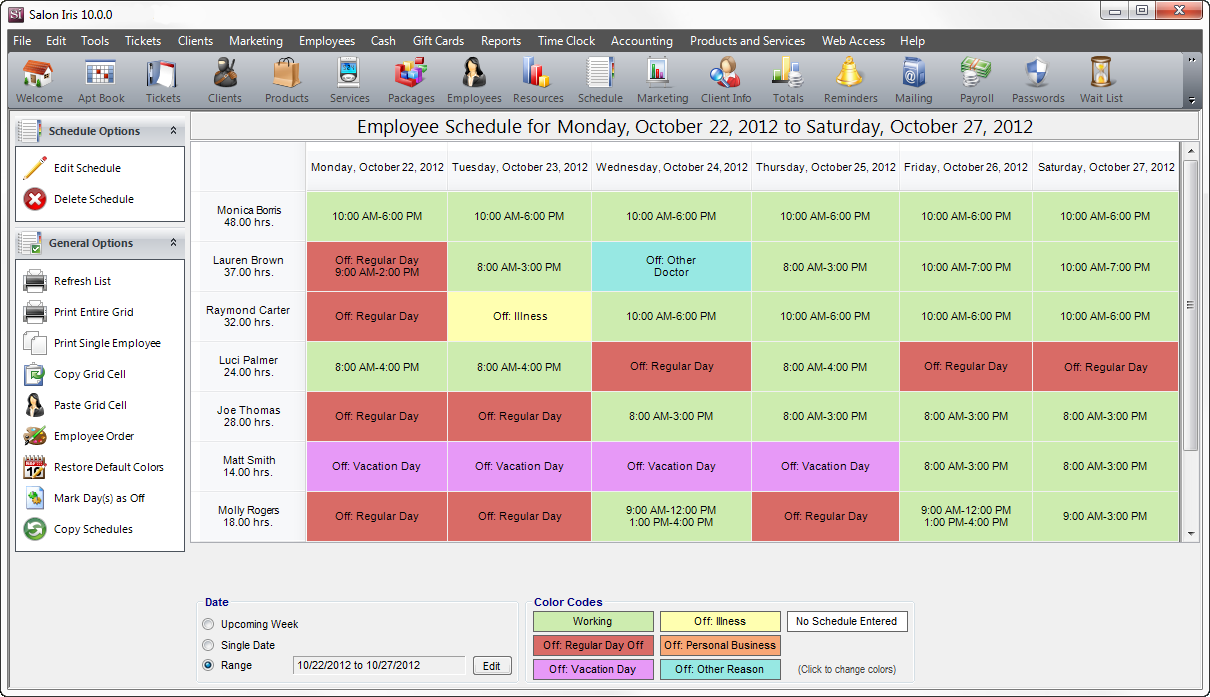Screen dimensions: 1210x697
Task: Click the Off: Other Reason swatch
Action: [x=720, y=670]
